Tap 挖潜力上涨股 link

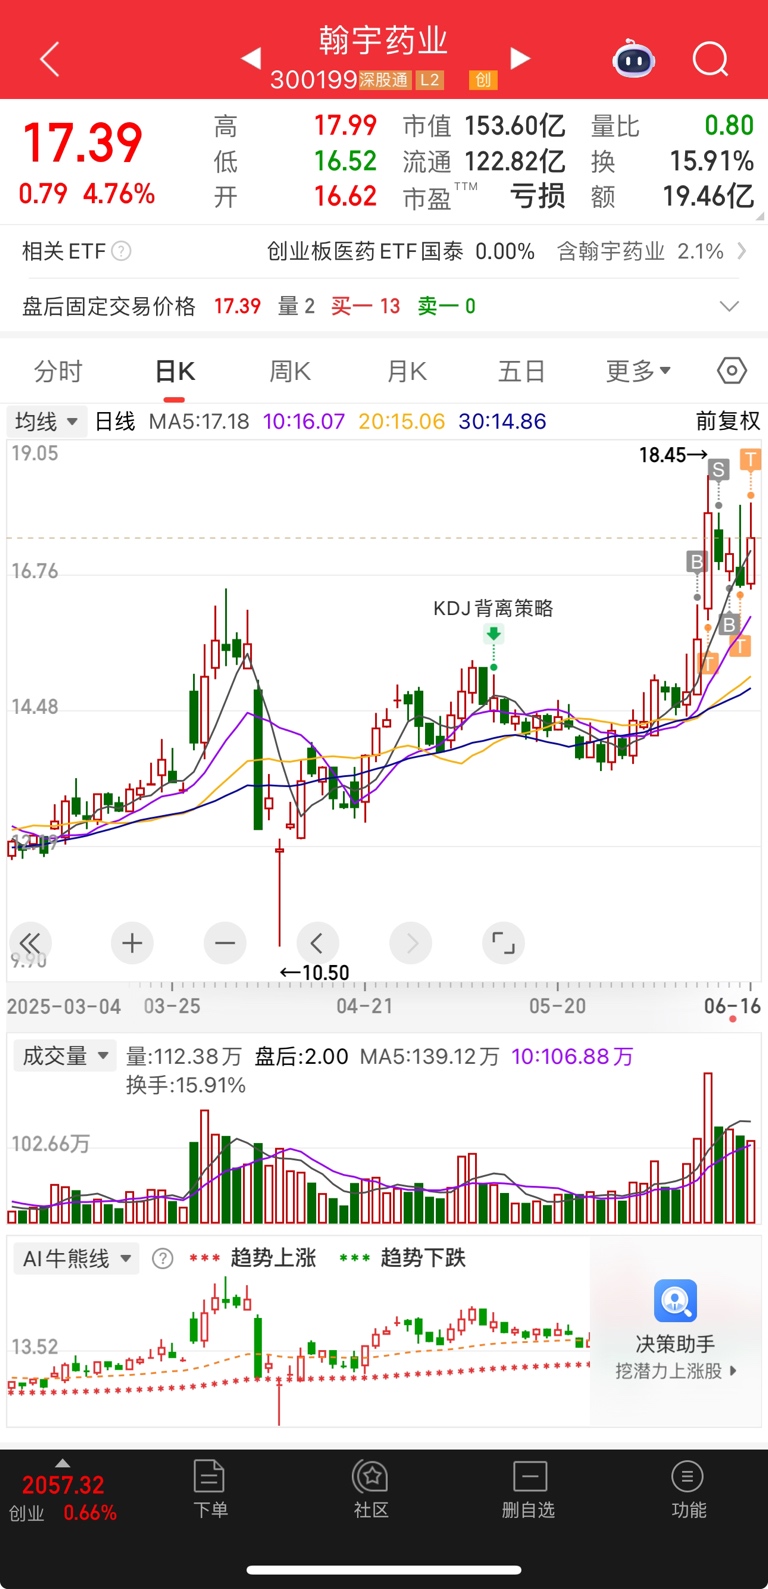(675, 1370)
